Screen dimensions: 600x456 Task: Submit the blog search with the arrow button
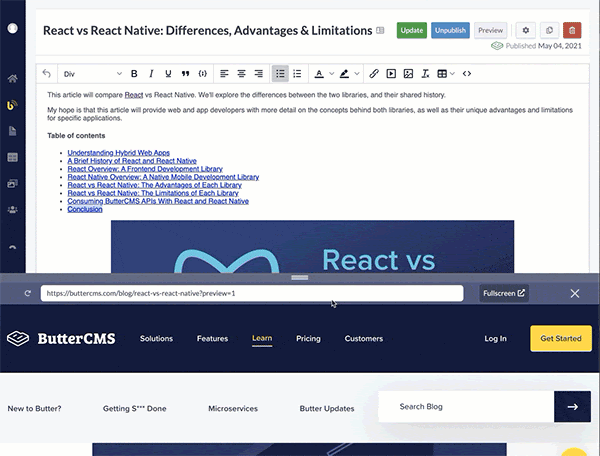pyautogui.click(x=572, y=407)
